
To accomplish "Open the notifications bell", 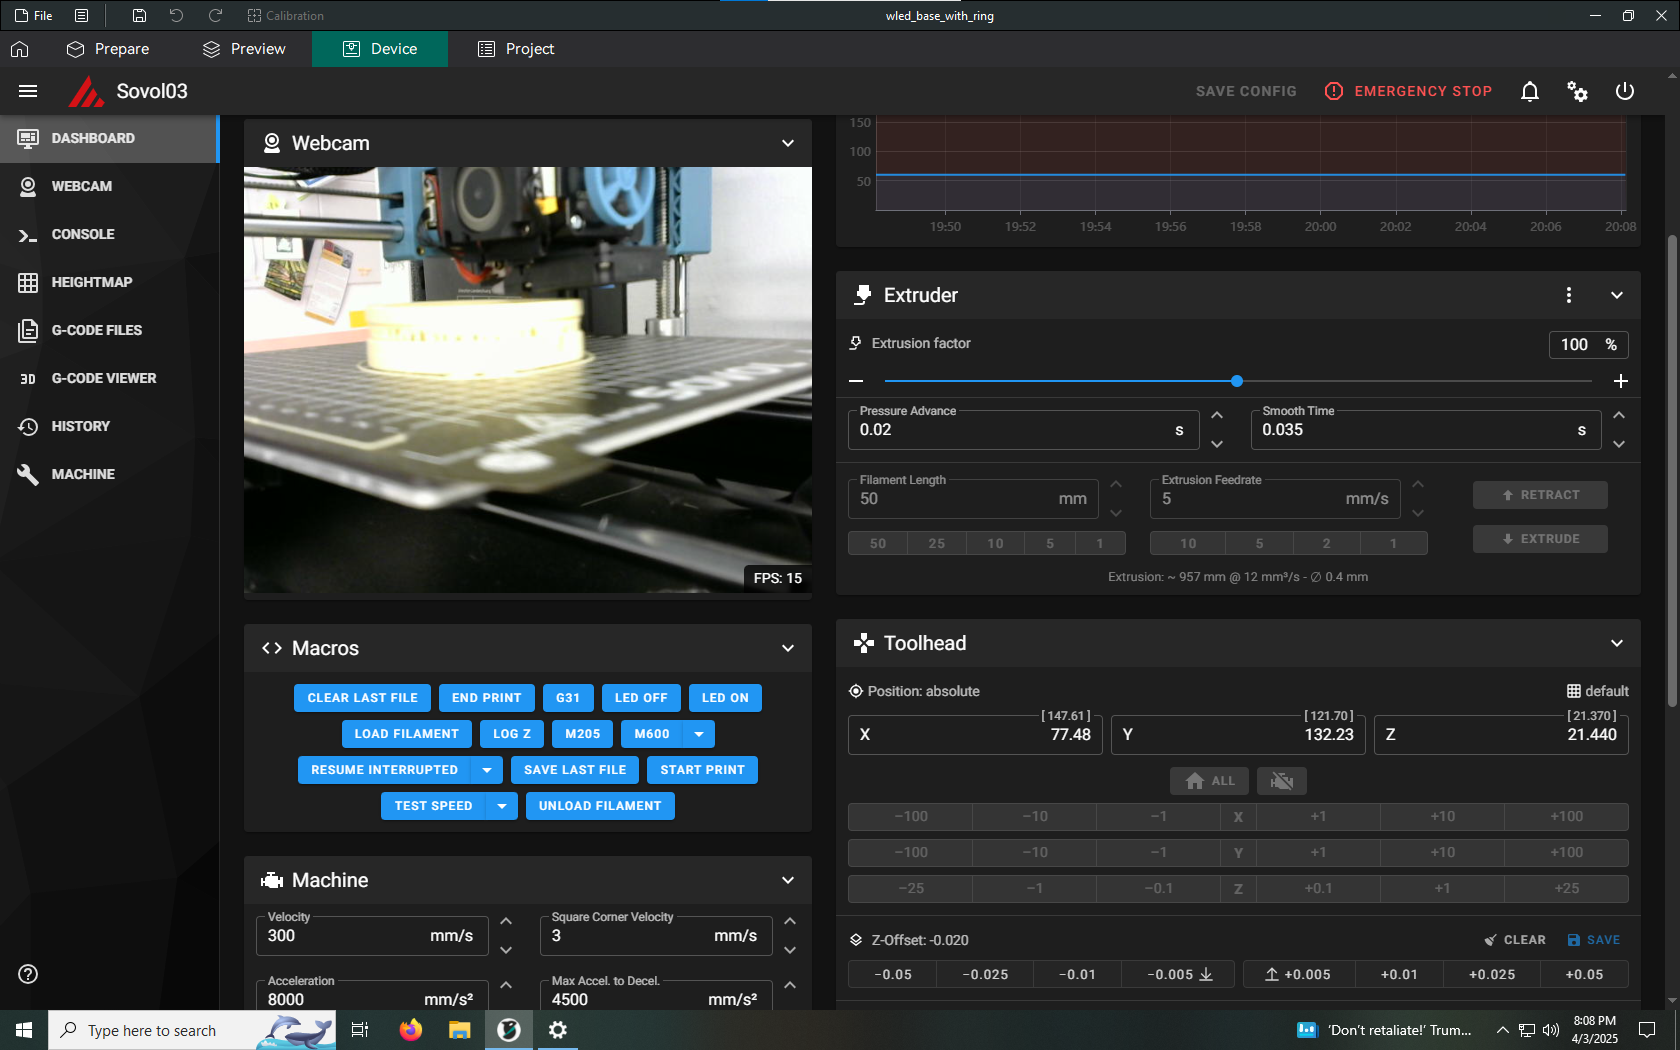I will [x=1529, y=91].
